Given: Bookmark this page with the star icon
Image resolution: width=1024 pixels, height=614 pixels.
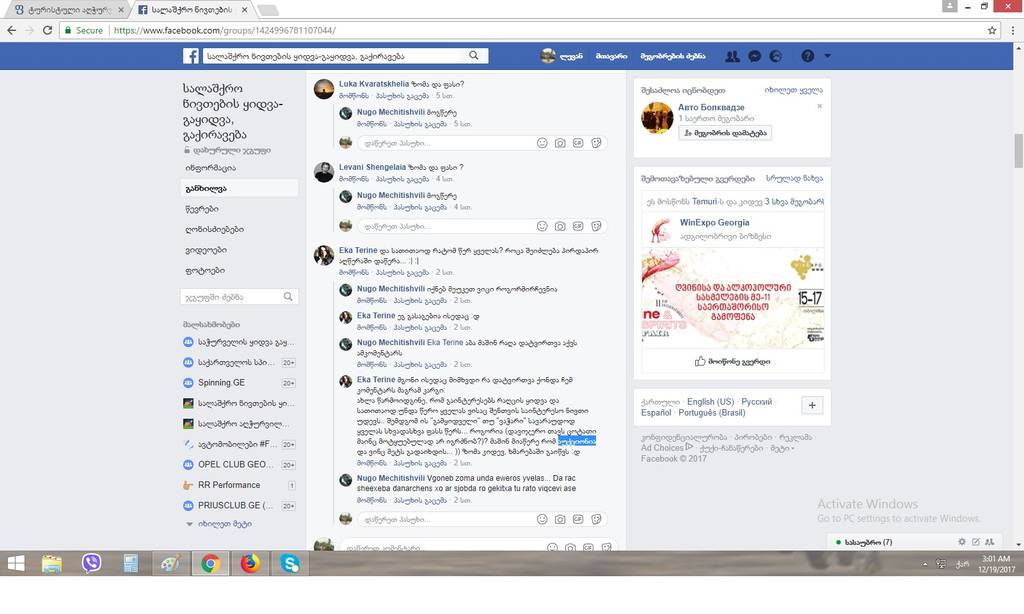Looking at the screenshot, I should (x=992, y=30).
